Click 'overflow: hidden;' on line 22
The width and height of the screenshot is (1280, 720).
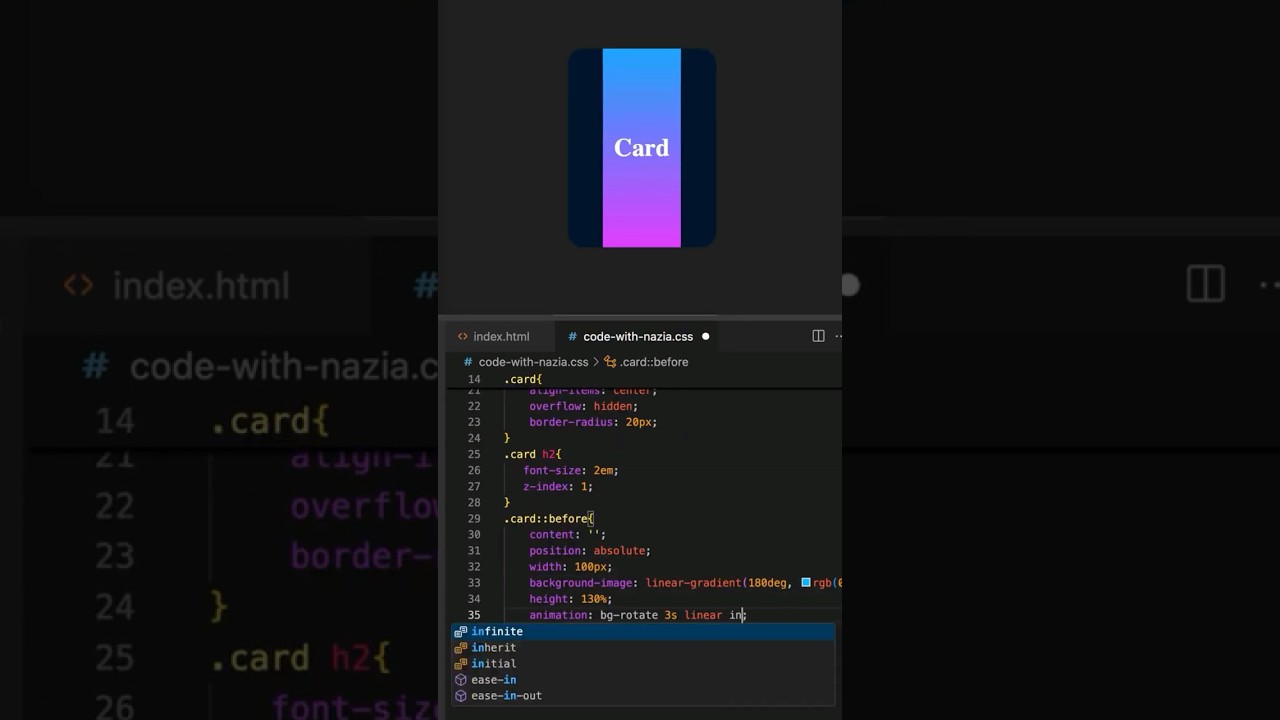pyautogui.click(x=583, y=406)
